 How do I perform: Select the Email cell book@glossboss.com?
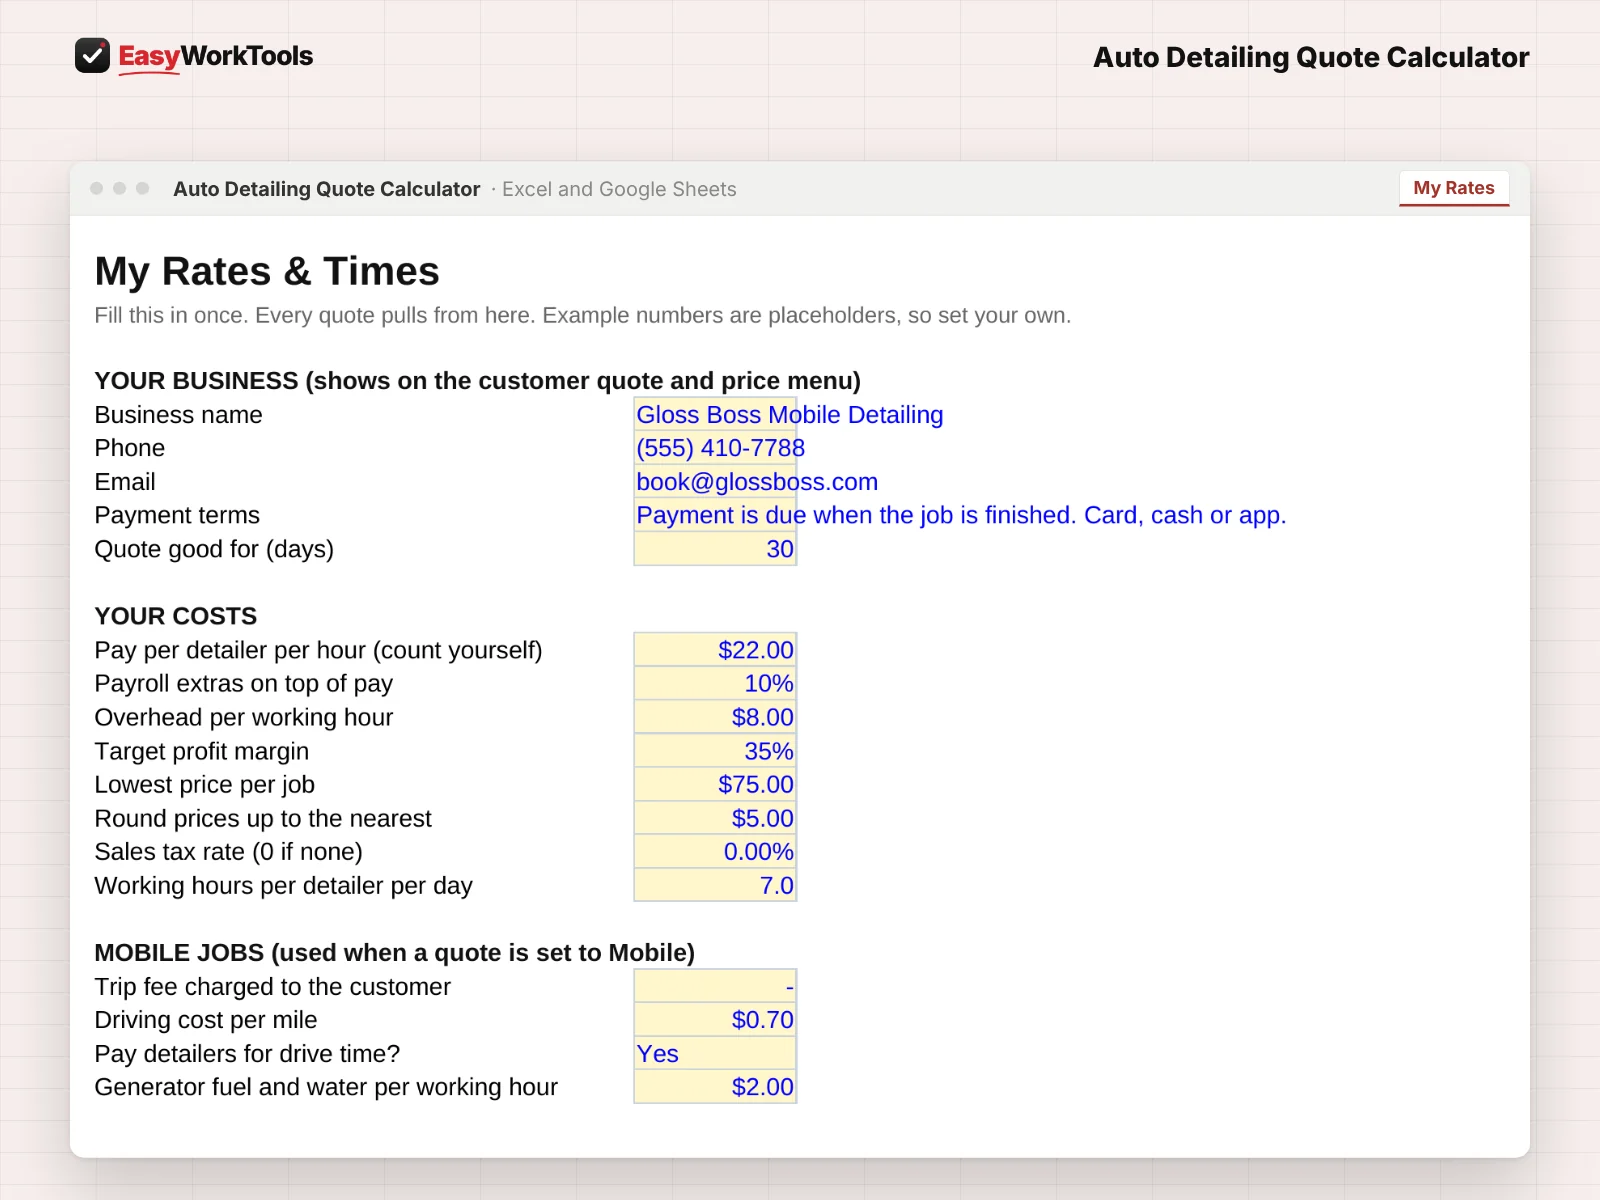tap(715, 482)
